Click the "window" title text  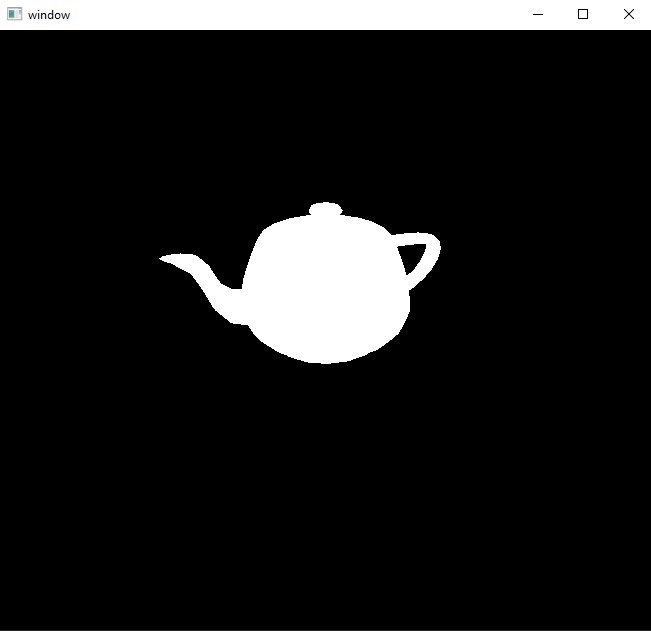(49, 15)
